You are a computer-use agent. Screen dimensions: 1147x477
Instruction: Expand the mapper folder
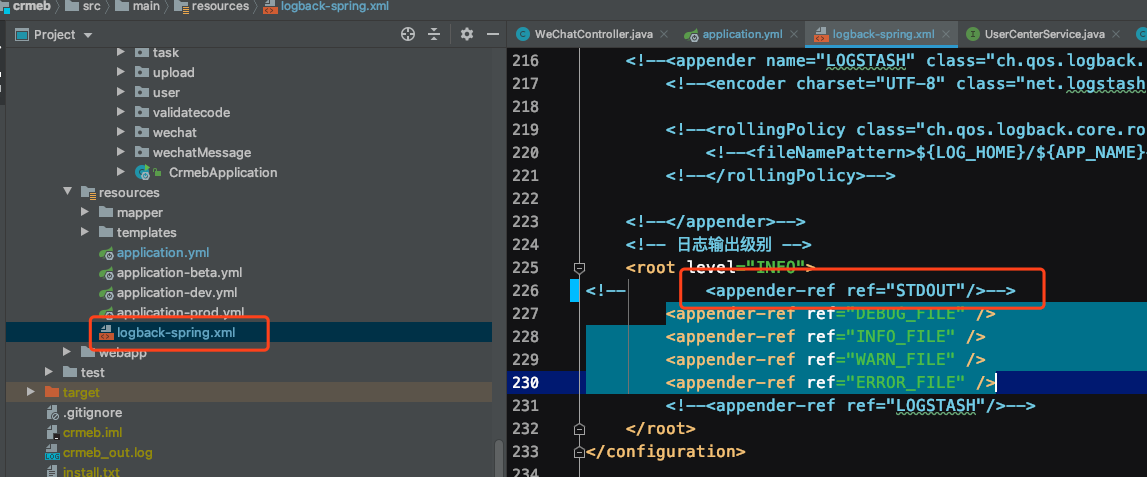[86, 212]
